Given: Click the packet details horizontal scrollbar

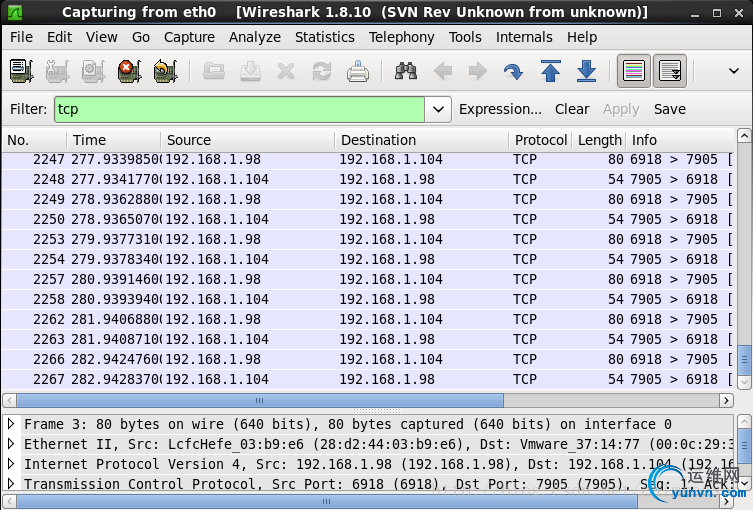Looking at the screenshot, I should click(x=327, y=501).
